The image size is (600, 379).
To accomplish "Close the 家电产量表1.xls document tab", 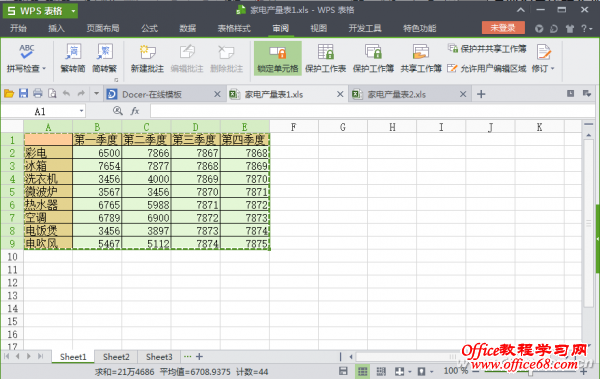I will (340, 94).
